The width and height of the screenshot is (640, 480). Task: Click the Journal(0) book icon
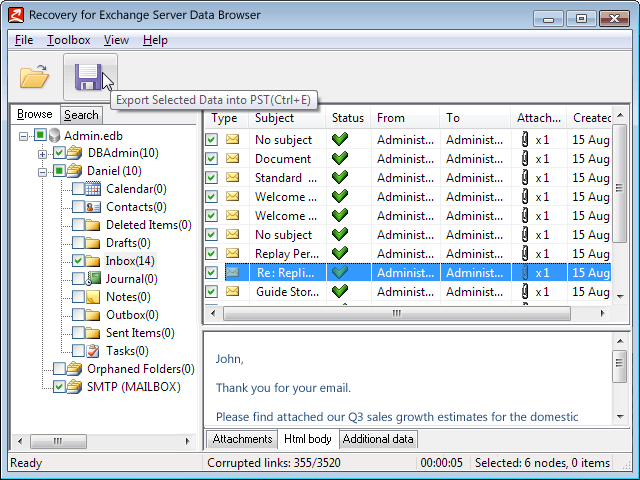pos(93,279)
